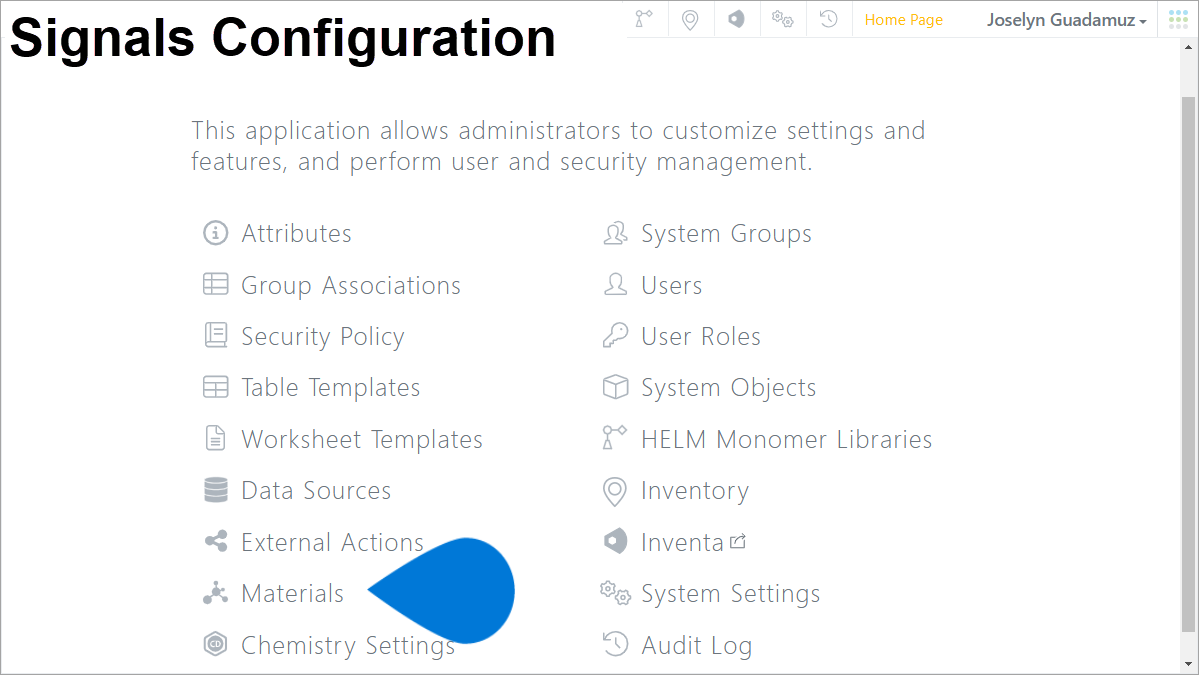
Task: Open the apps grid launcher icon
Action: (1178, 19)
